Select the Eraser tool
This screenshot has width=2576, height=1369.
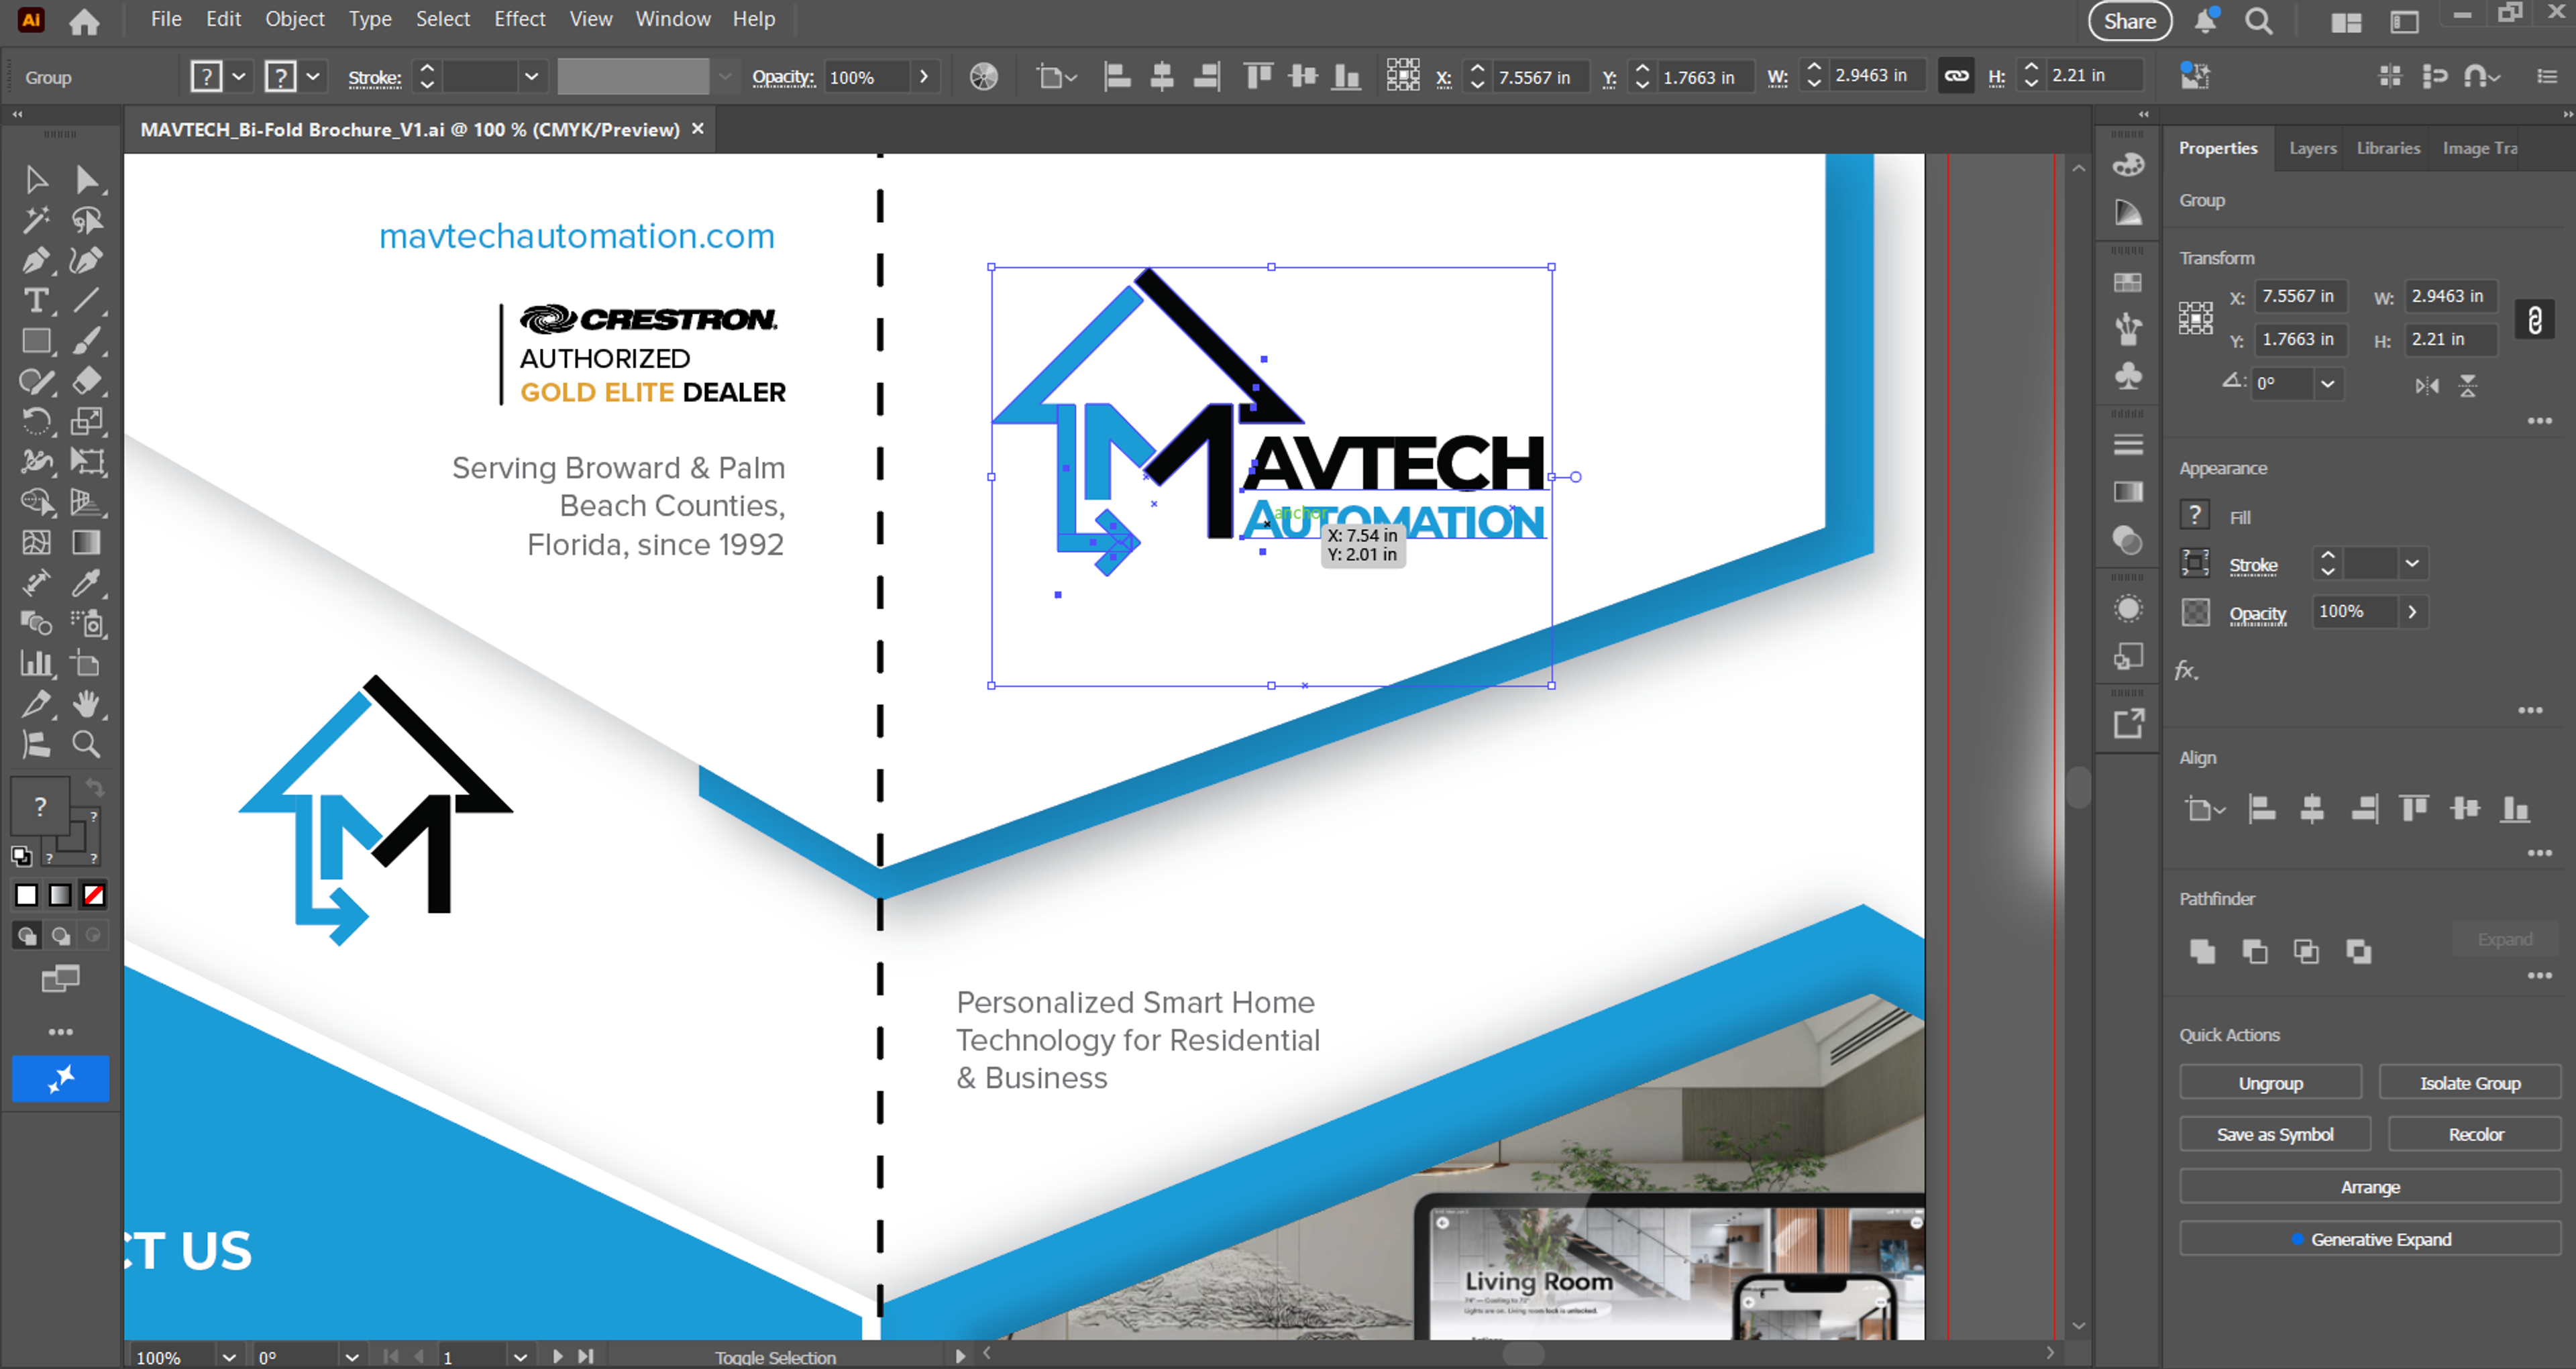87,381
